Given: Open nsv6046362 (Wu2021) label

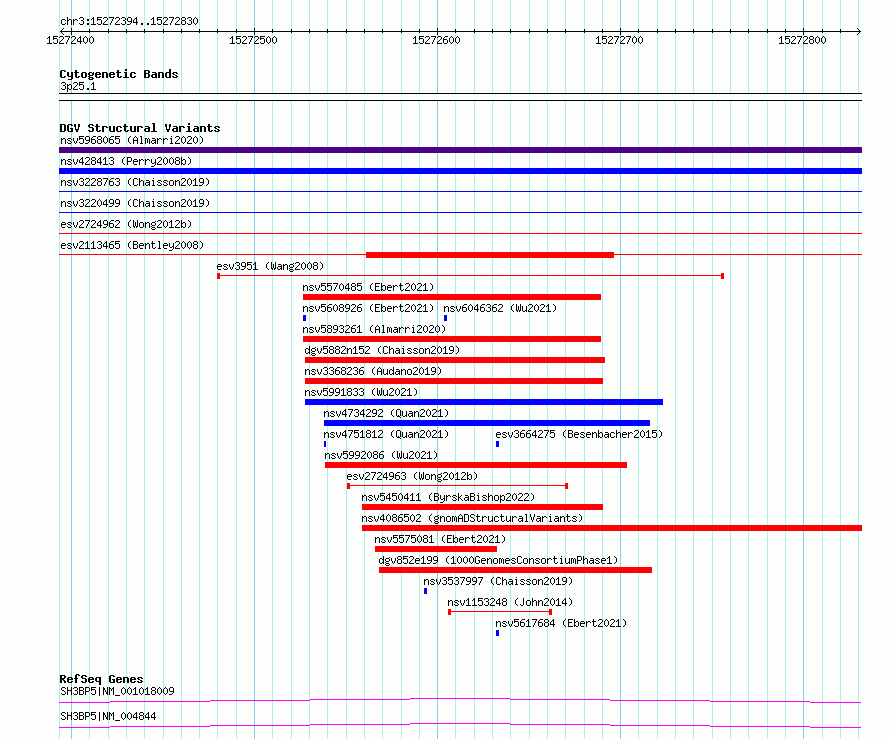Looking at the screenshot, I should click(x=500, y=308).
